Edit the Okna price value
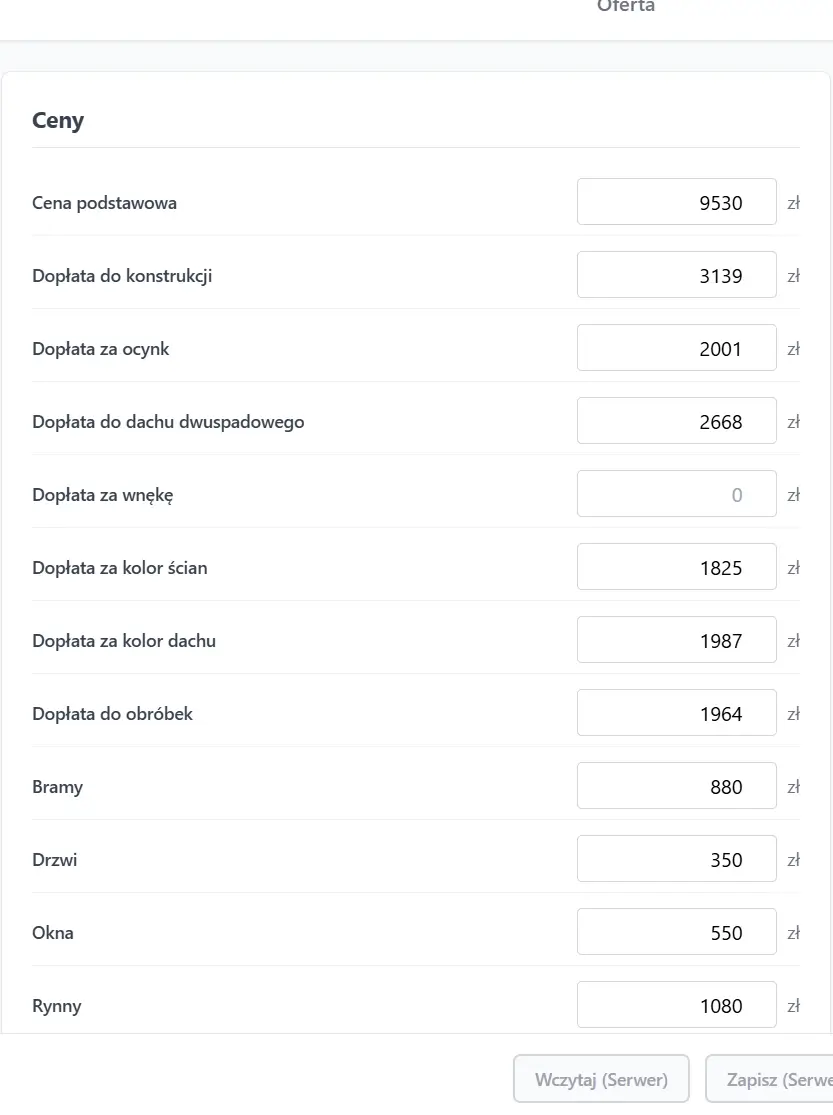Screen dimensions: 833x1115 [x=677, y=932]
